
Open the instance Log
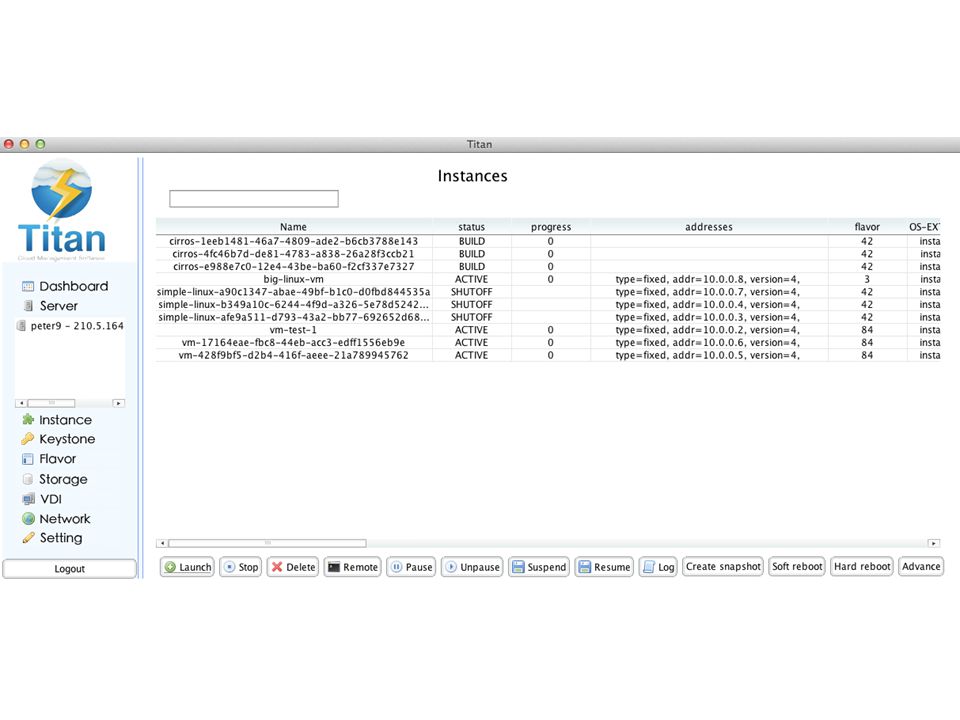(x=658, y=567)
